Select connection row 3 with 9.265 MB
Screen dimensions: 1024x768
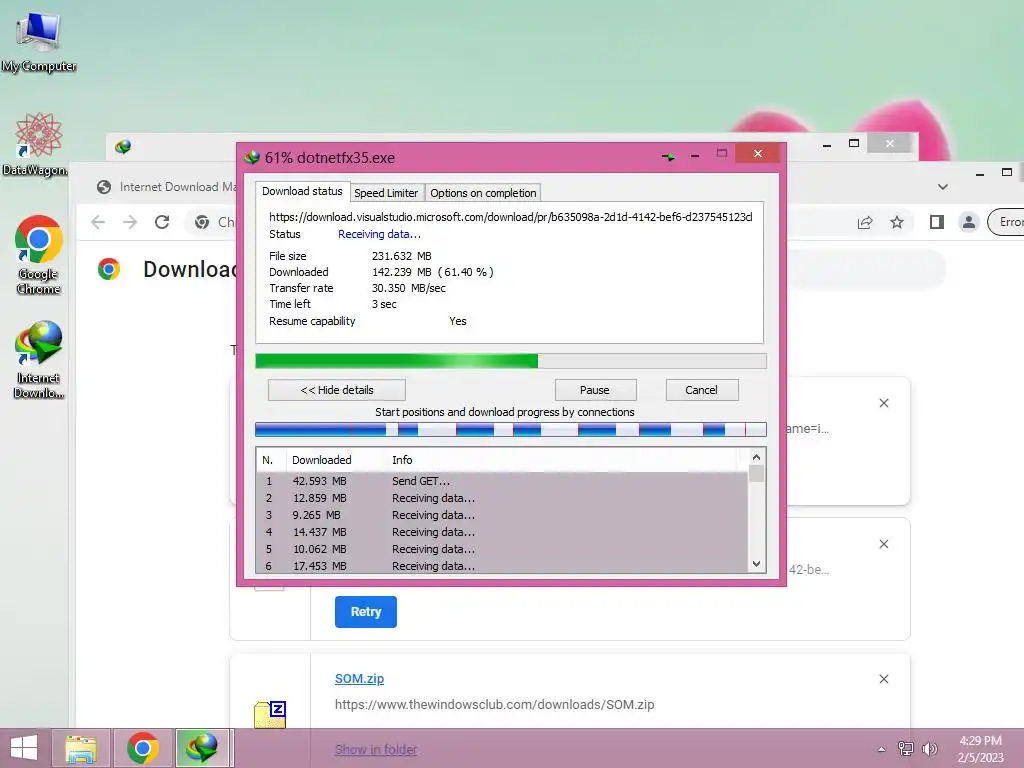coord(502,515)
